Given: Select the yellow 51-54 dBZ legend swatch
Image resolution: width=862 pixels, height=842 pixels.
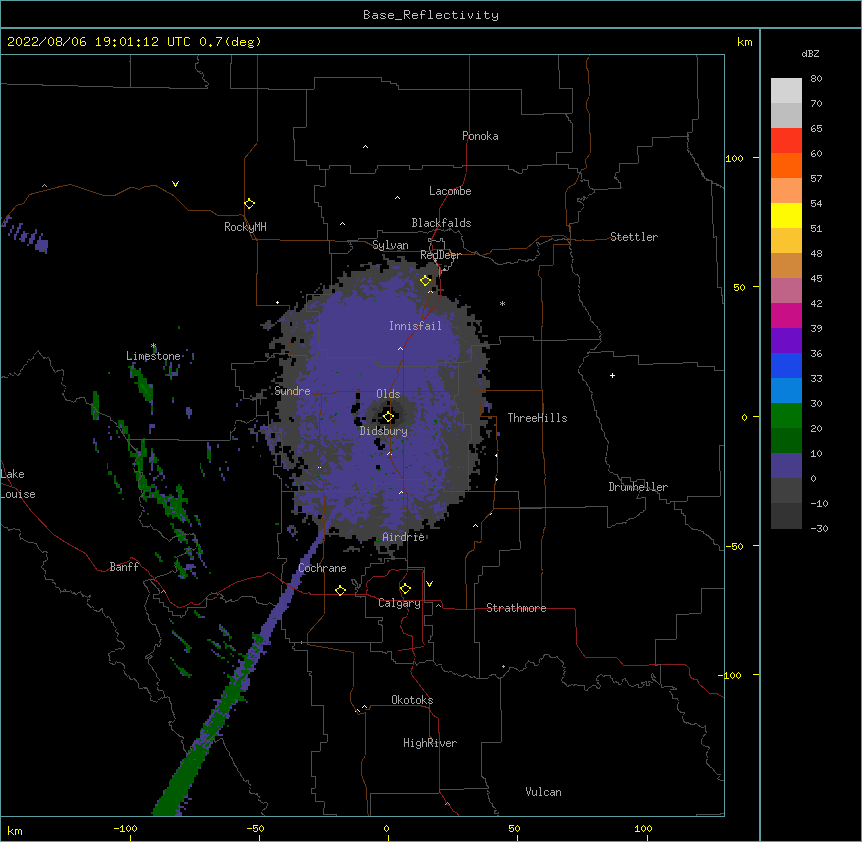Looking at the screenshot, I should coord(786,216).
